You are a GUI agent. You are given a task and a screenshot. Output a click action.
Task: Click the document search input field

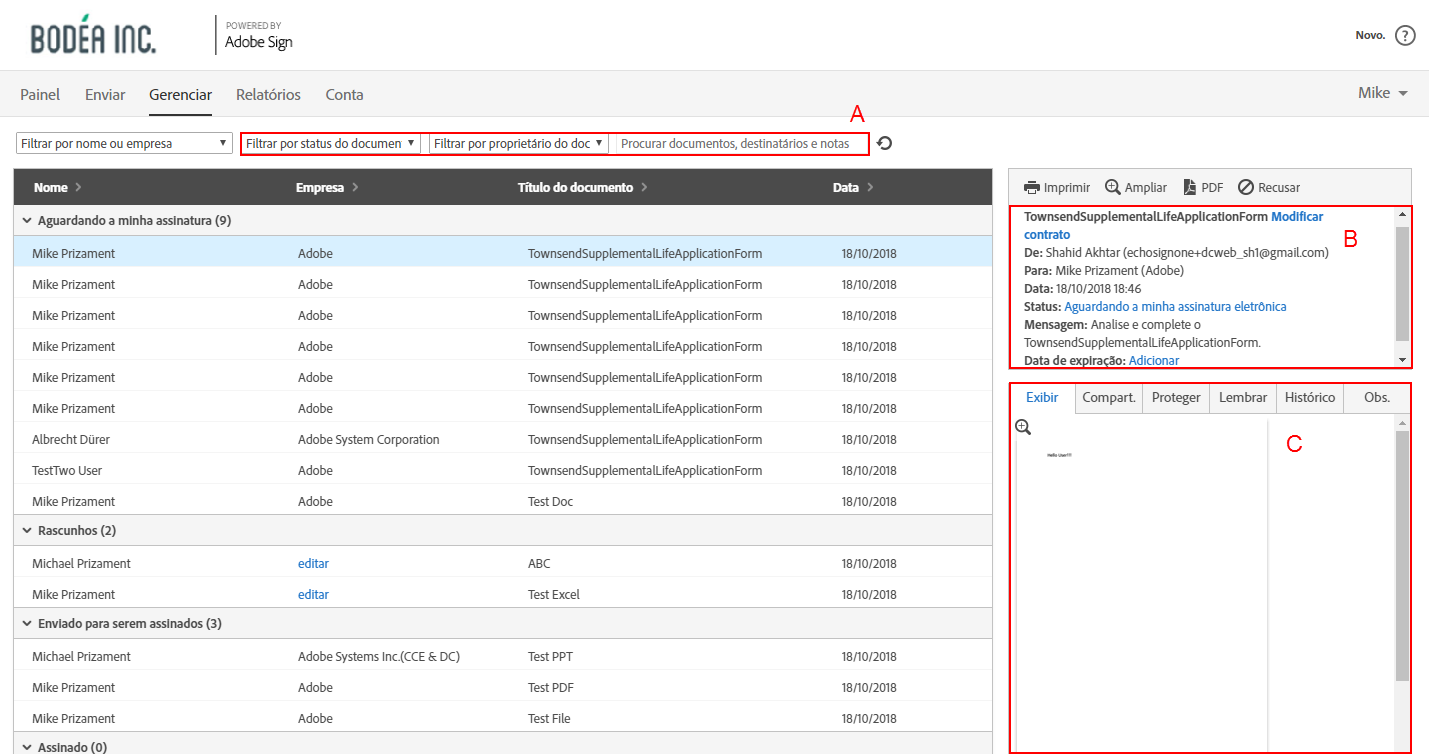click(x=740, y=143)
